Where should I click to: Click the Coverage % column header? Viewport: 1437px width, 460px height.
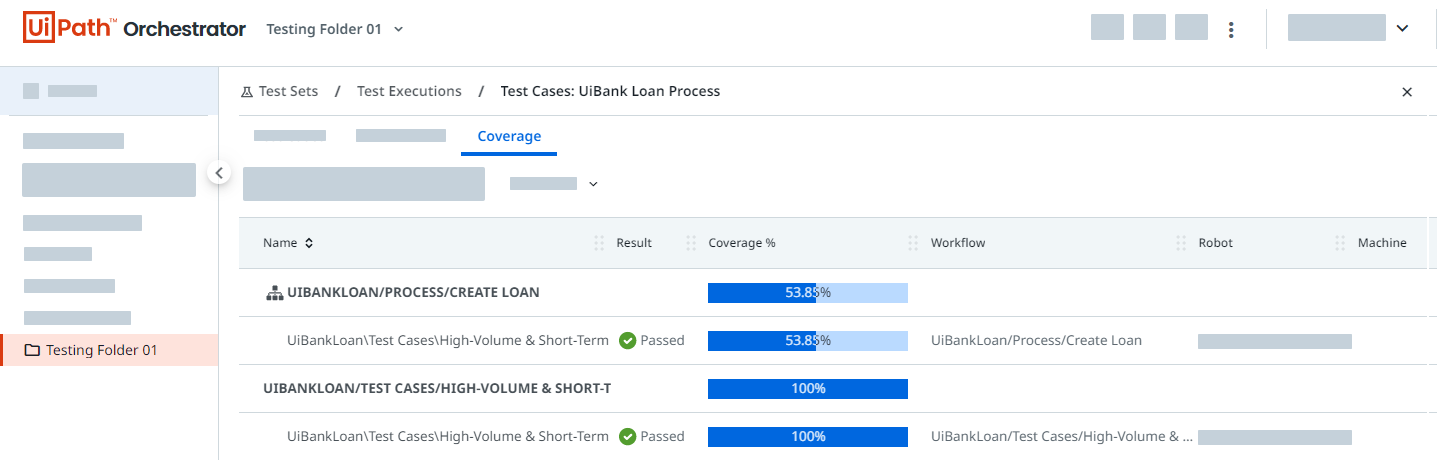click(x=742, y=243)
